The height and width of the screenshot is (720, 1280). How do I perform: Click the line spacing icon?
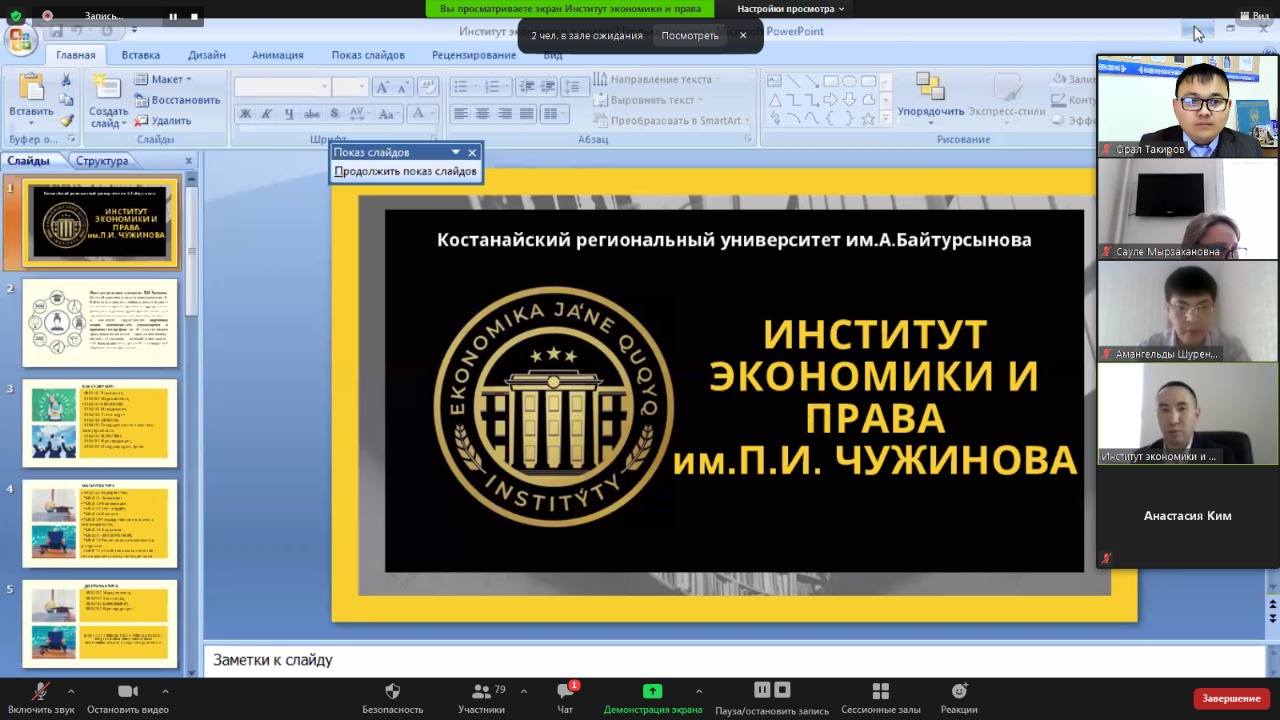click(577, 87)
